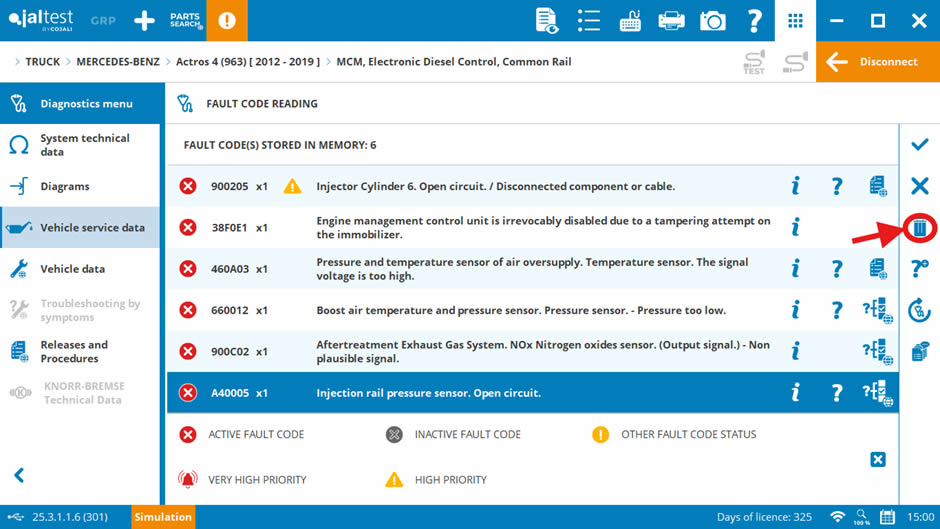Open guided troubleshooting for fault A40005
Image resolution: width=940 pixels, height=529 pixels.
click(x=878, y=393)
